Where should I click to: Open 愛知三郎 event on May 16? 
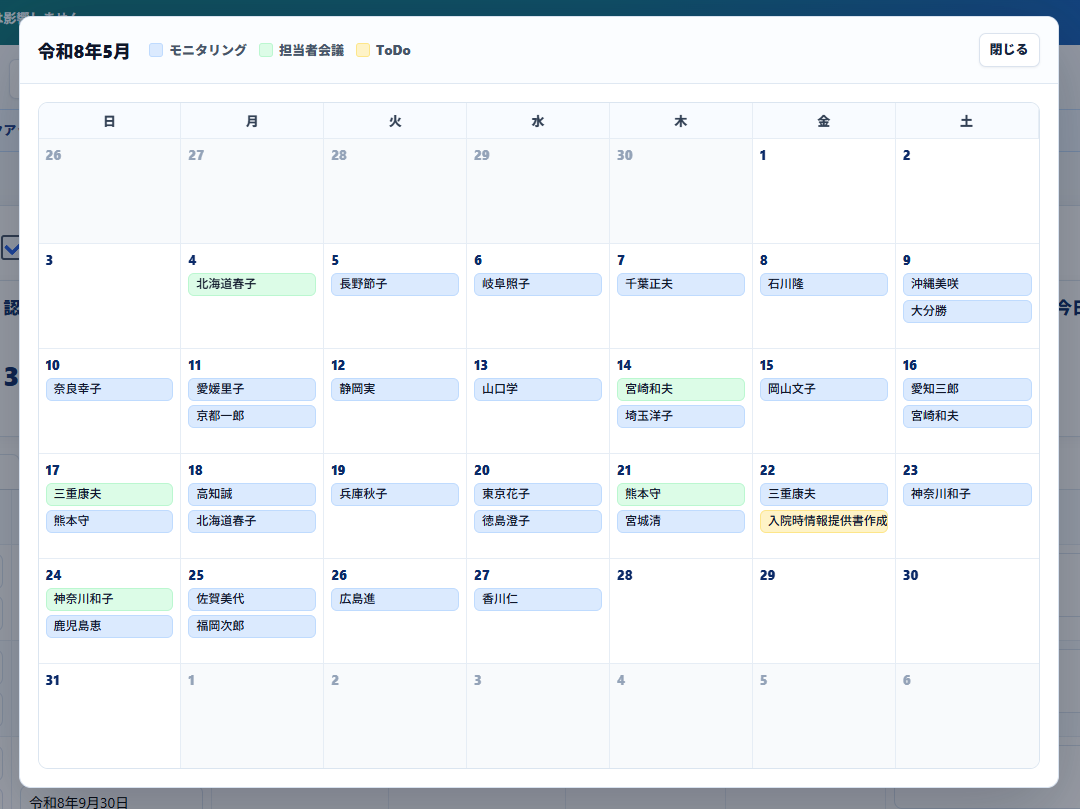967,389
